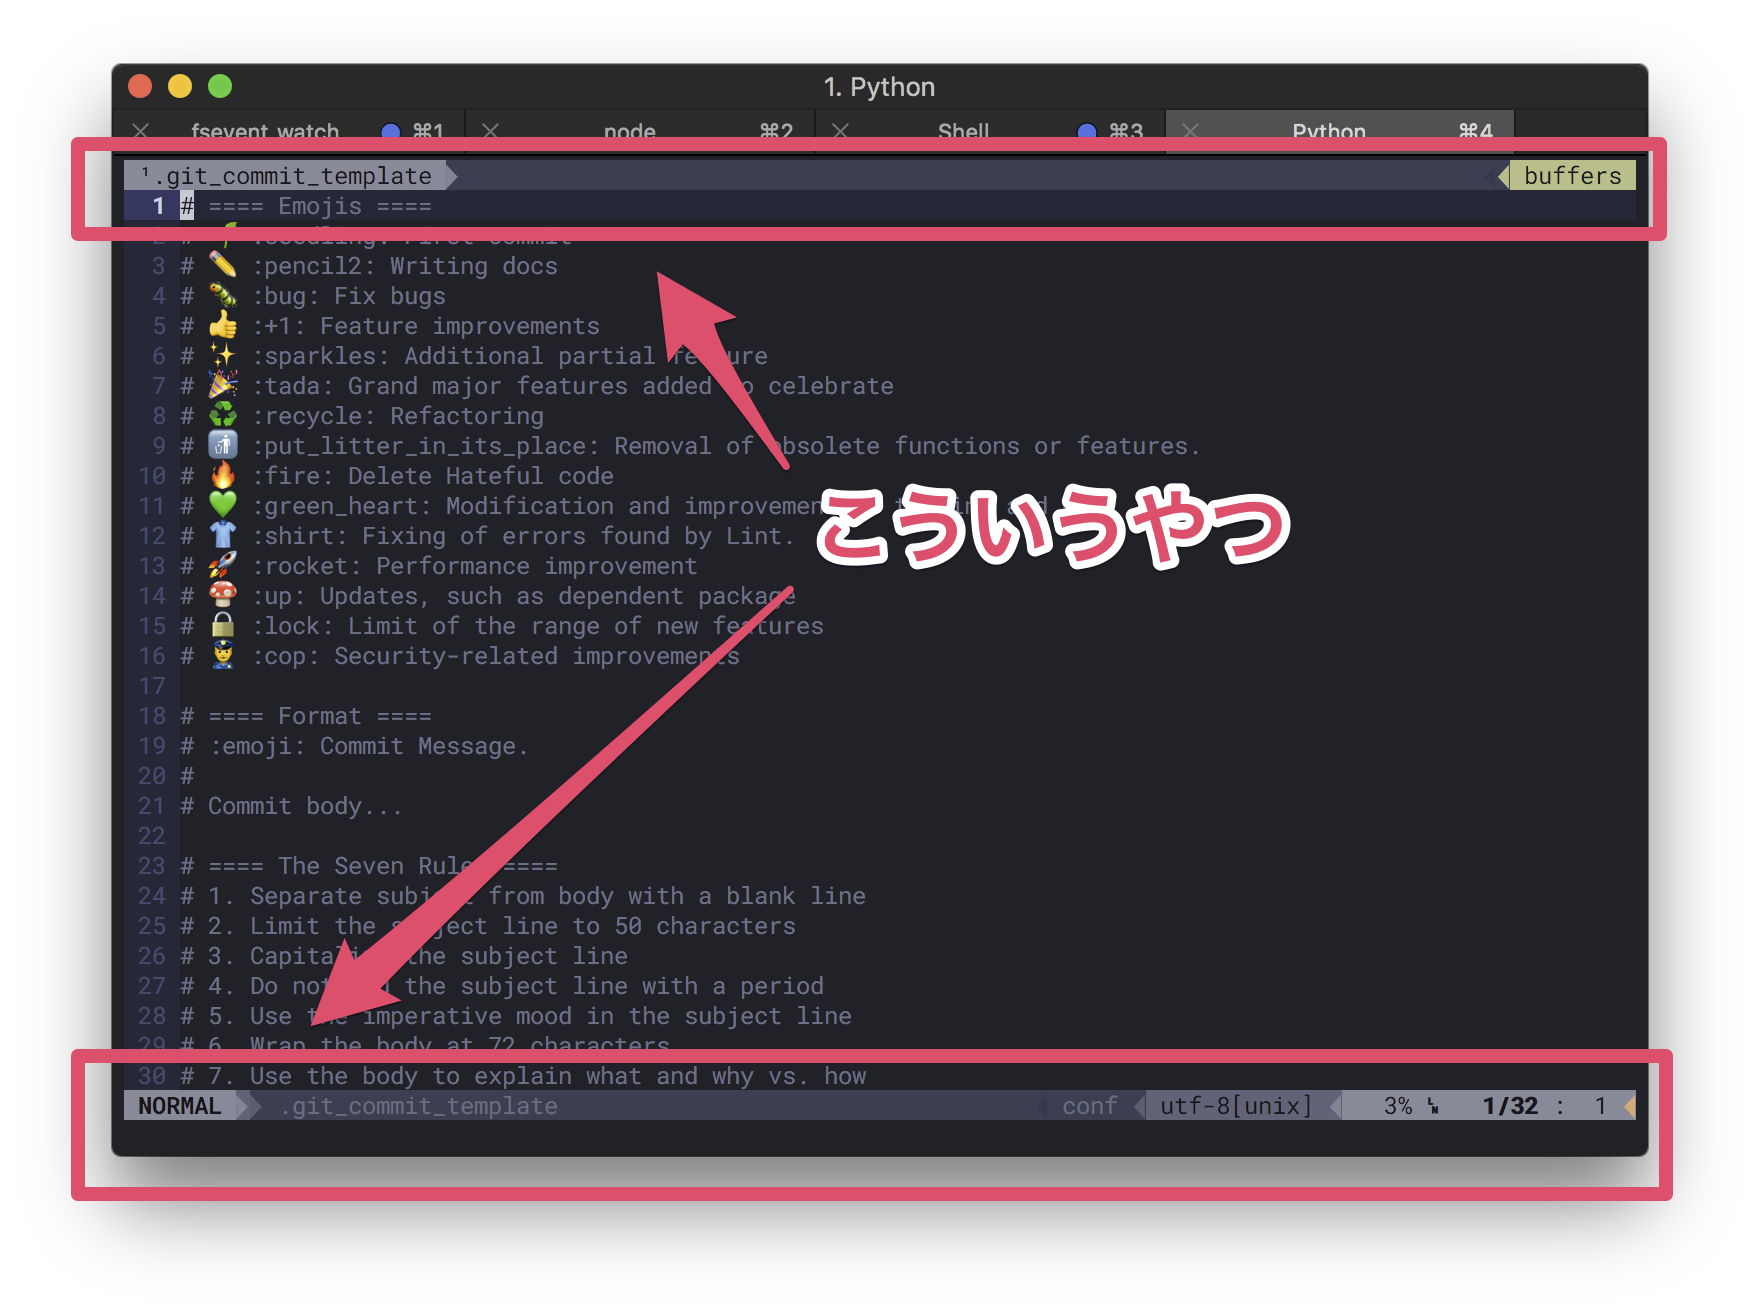Click ':rocket: Performance improvement' text

(x=475, y=566)
